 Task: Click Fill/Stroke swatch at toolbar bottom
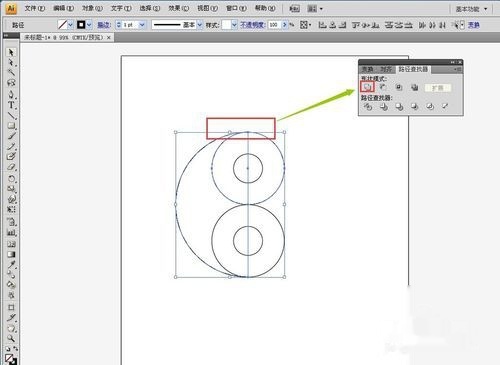click(x=11, y=359)
